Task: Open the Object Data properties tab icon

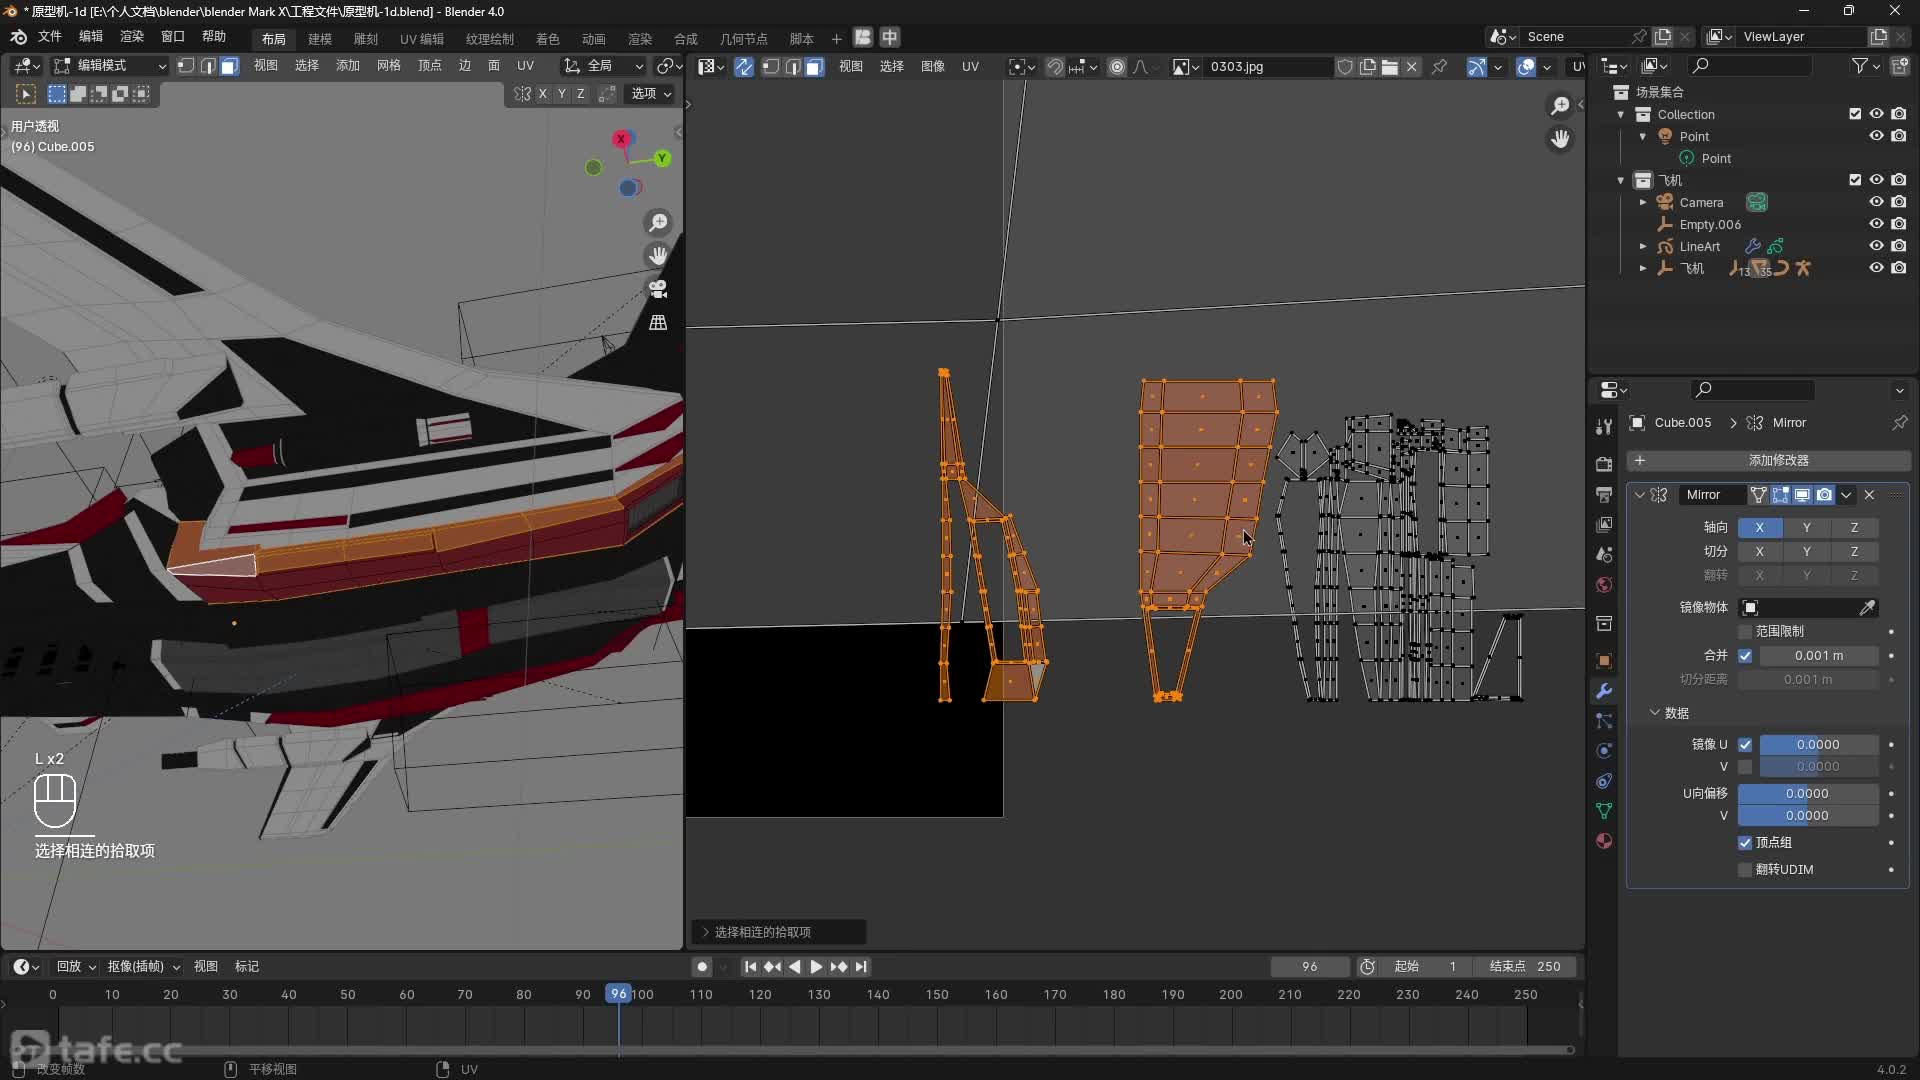Action: tap(1604, 811)
